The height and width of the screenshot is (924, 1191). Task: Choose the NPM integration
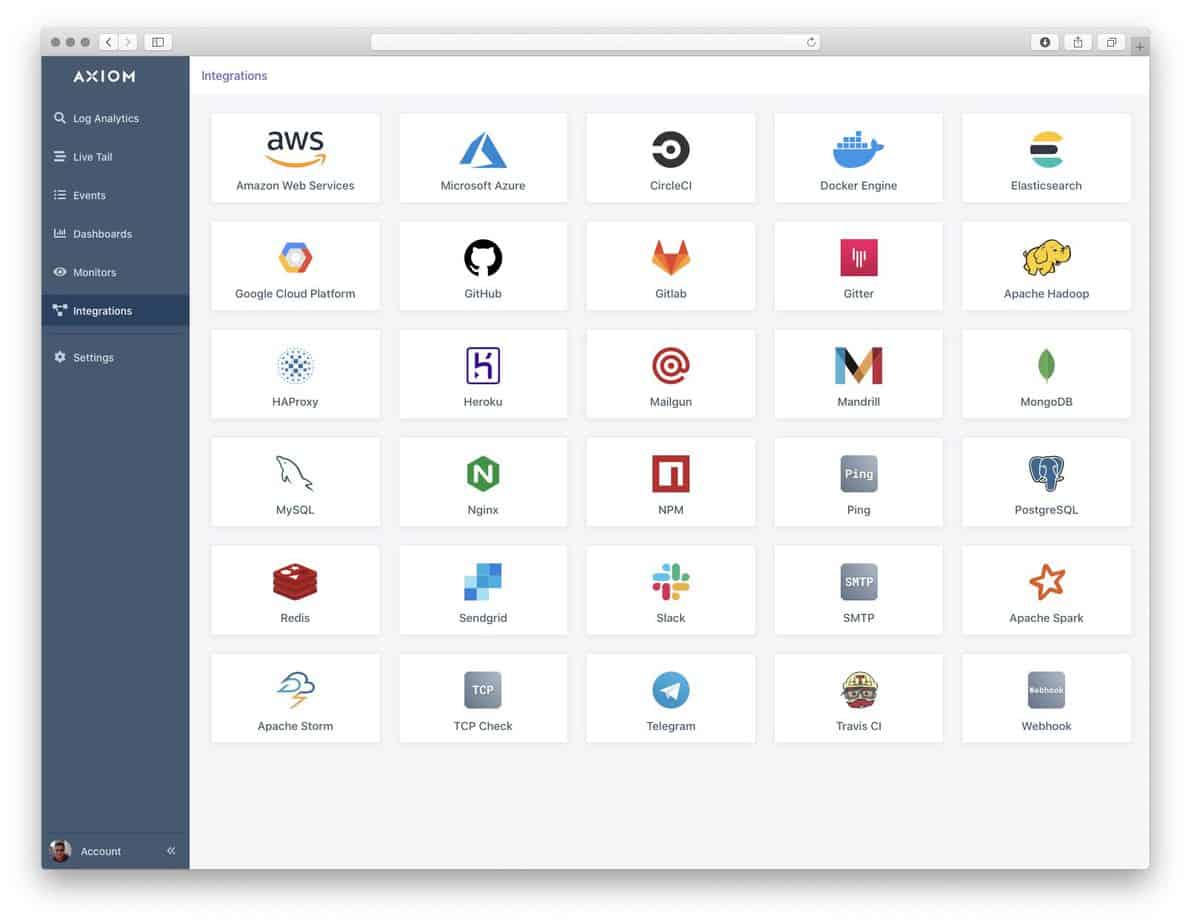[x=670, y=482]
